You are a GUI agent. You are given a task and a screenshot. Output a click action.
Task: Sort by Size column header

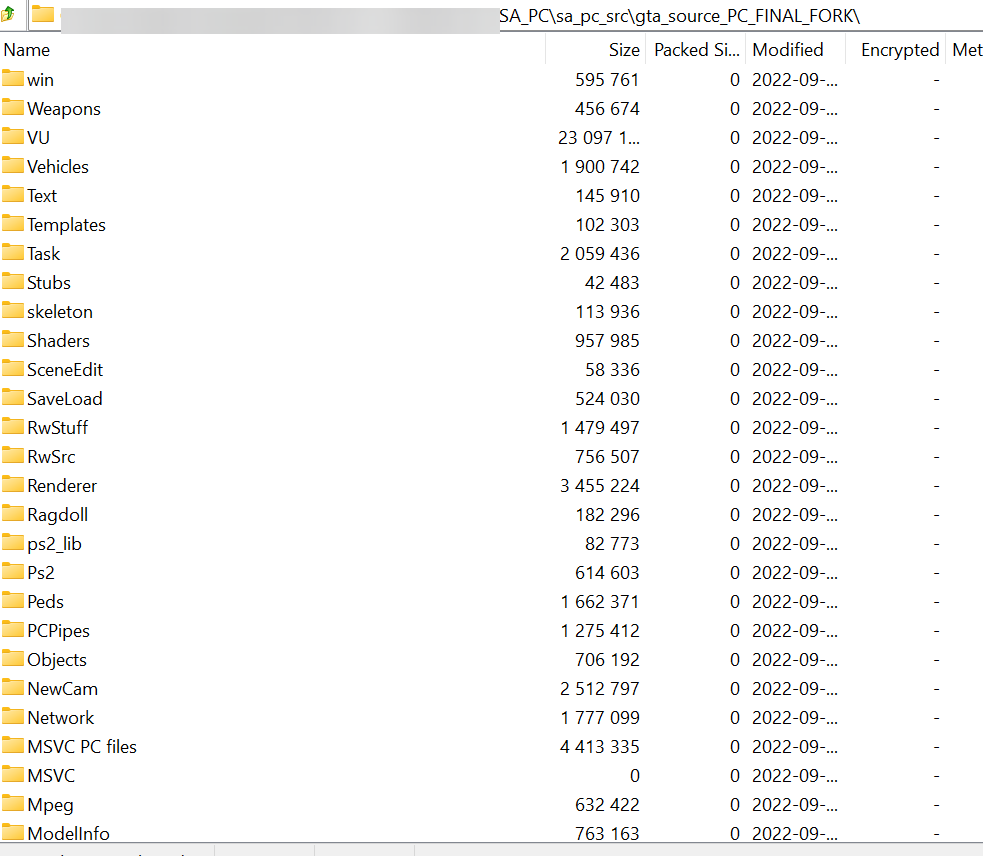click(596, 50)
